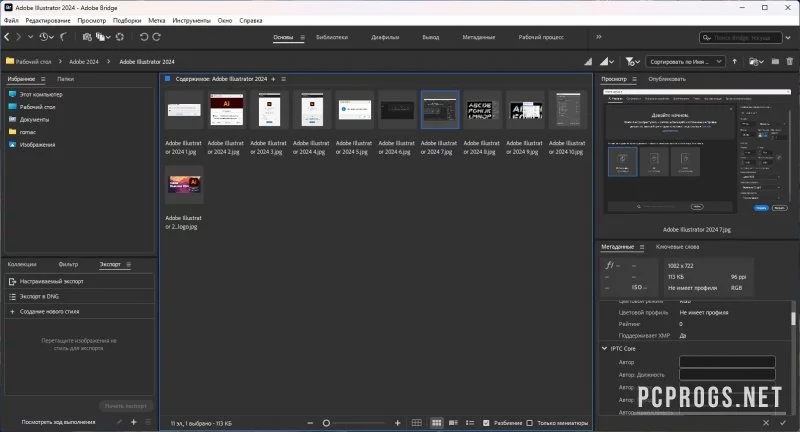The width and height of the screenshot is (800, 432).
Task: Click into the Bridge search field
Action: click(x=742, y=38)
